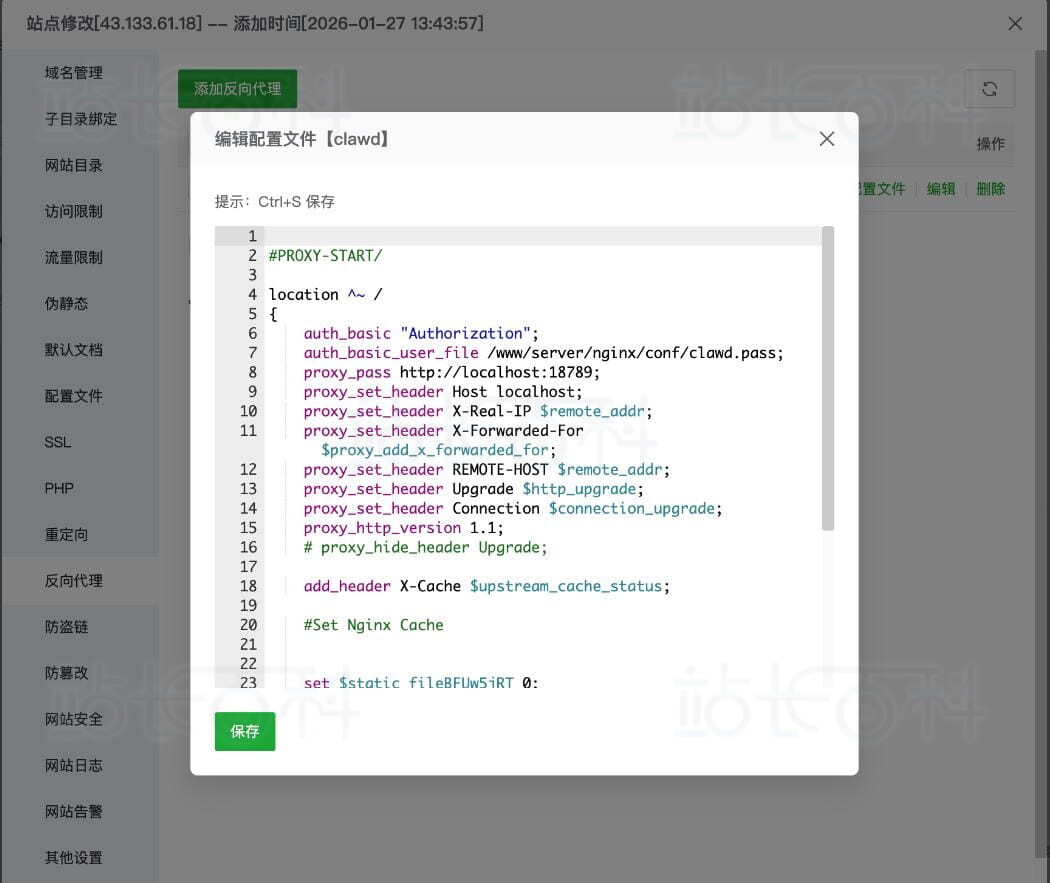1050x883 pixels.
Task: Open the 防盗链 tab
Action: pyautogui.click(x=67, y=627)
